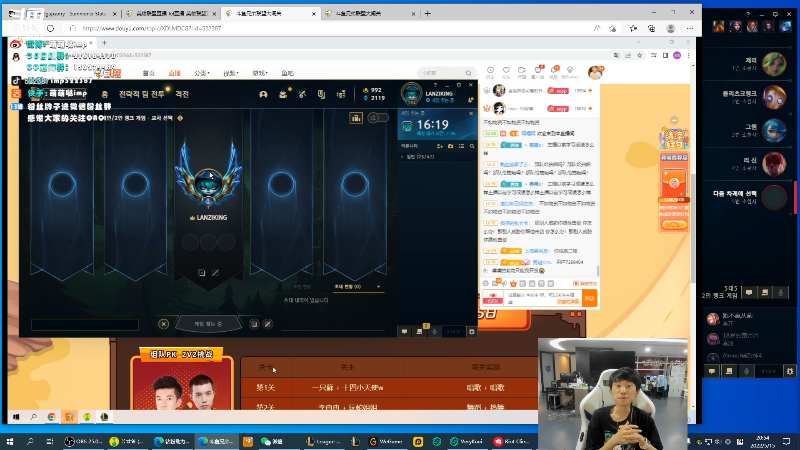The height and width of the screenshot is (450, 800).
Task: Open the 전략적 팀 전투 tab in League client
Action: point(142,94)
